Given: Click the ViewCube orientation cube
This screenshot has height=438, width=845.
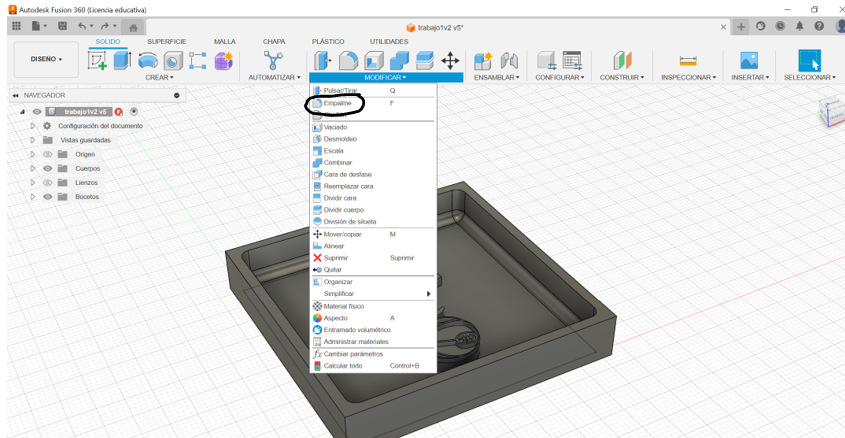Looking at the screenshot, I should pyautogui.click(x=833, y=111).
